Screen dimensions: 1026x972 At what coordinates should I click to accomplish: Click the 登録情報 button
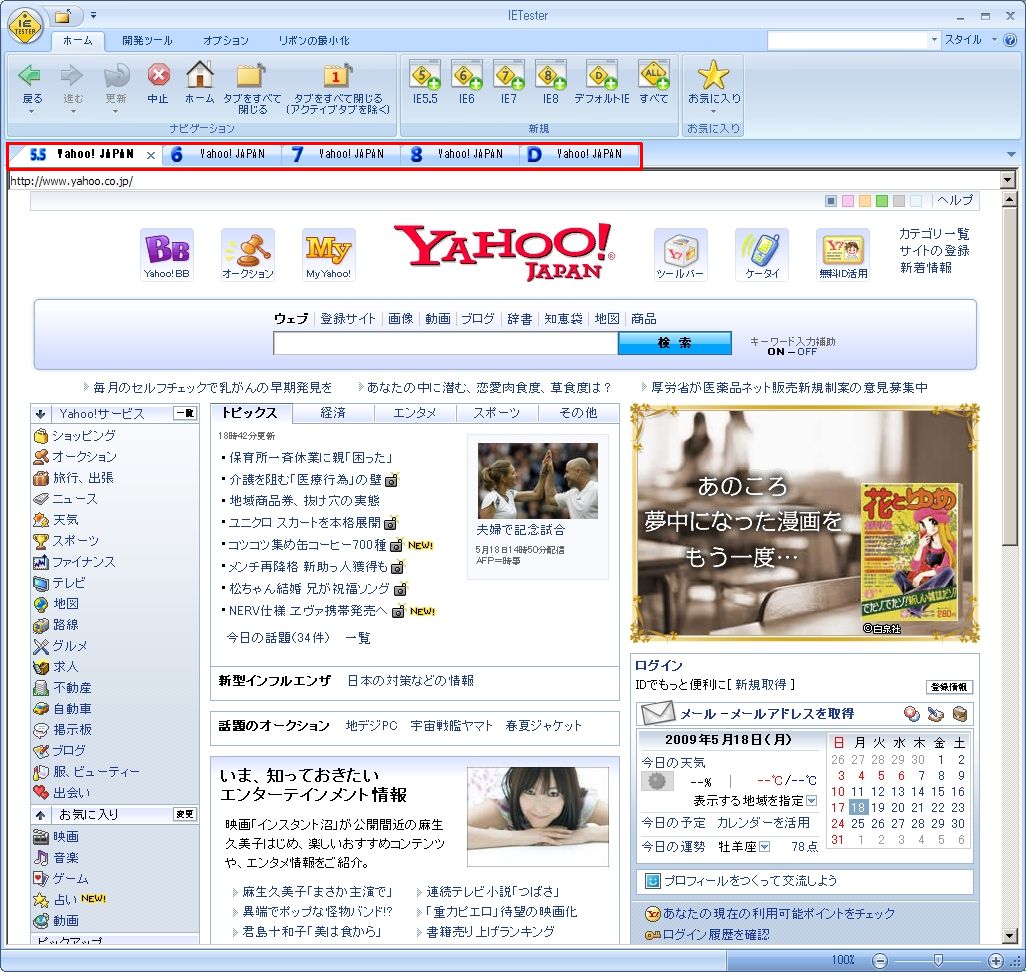[x=949, y=687]
